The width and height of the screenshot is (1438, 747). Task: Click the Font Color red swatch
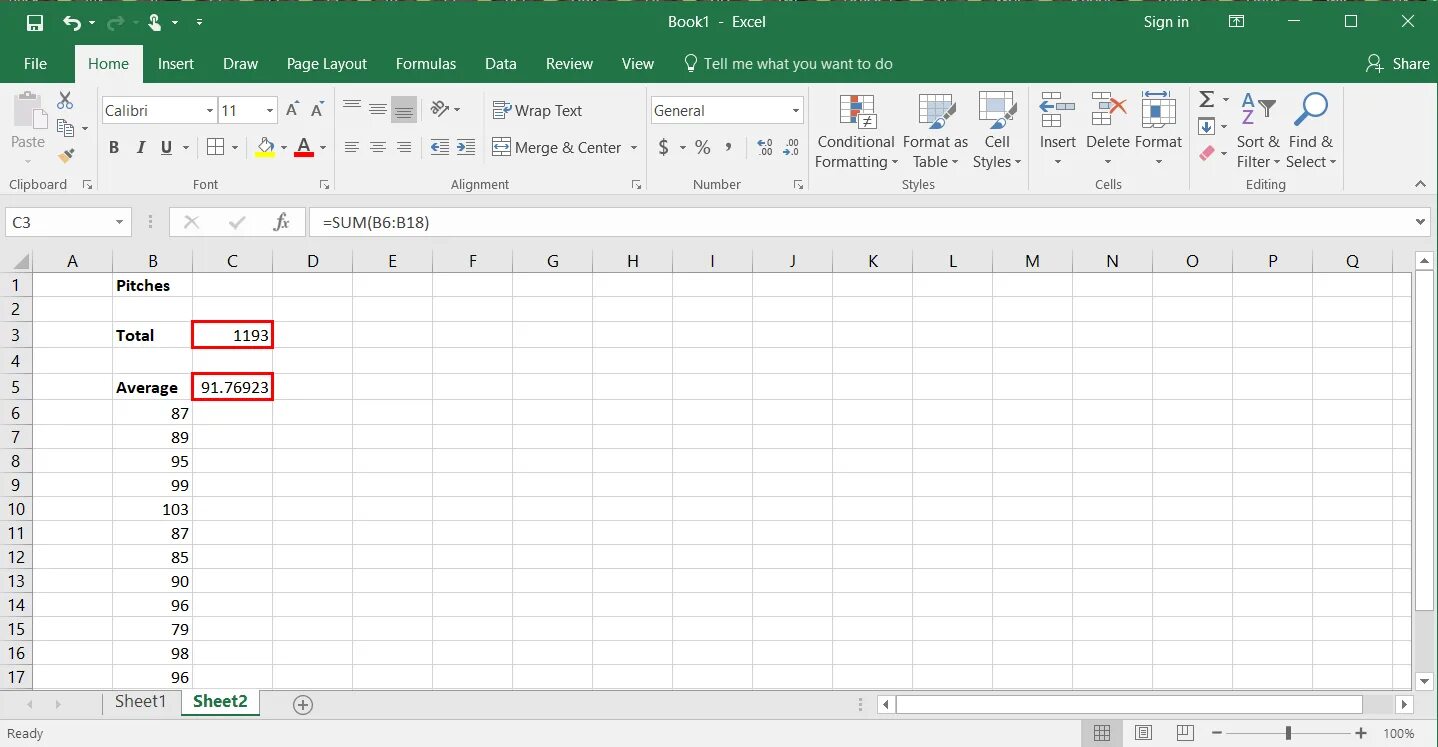pyautogui.click(x=304, y=147)
